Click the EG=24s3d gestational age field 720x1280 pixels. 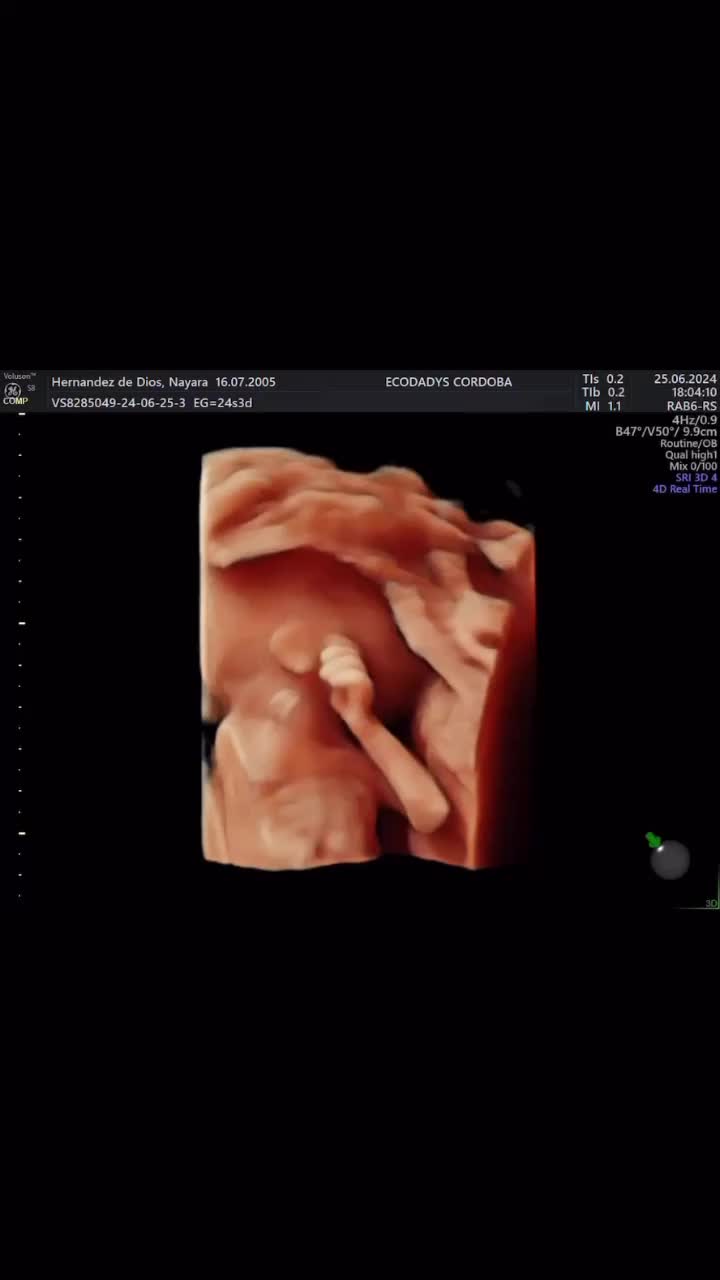pos(222,403)
